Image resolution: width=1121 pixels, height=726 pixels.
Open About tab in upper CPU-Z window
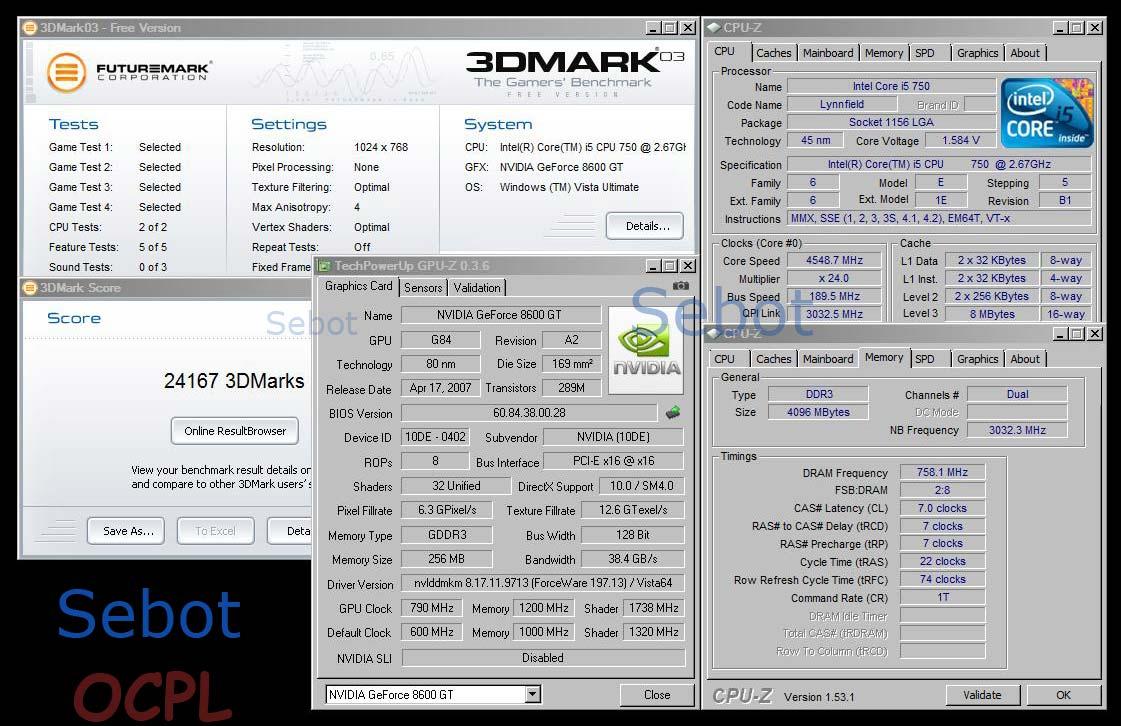(x=1024, y=53)
